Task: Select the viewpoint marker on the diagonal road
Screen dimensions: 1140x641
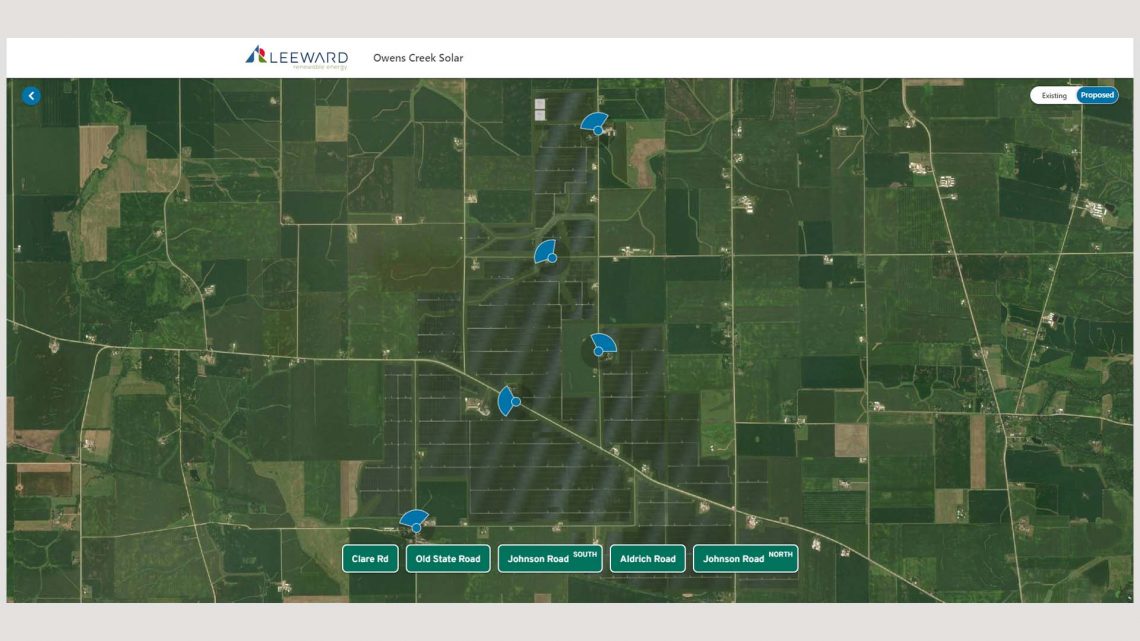Action: point(509,401)
